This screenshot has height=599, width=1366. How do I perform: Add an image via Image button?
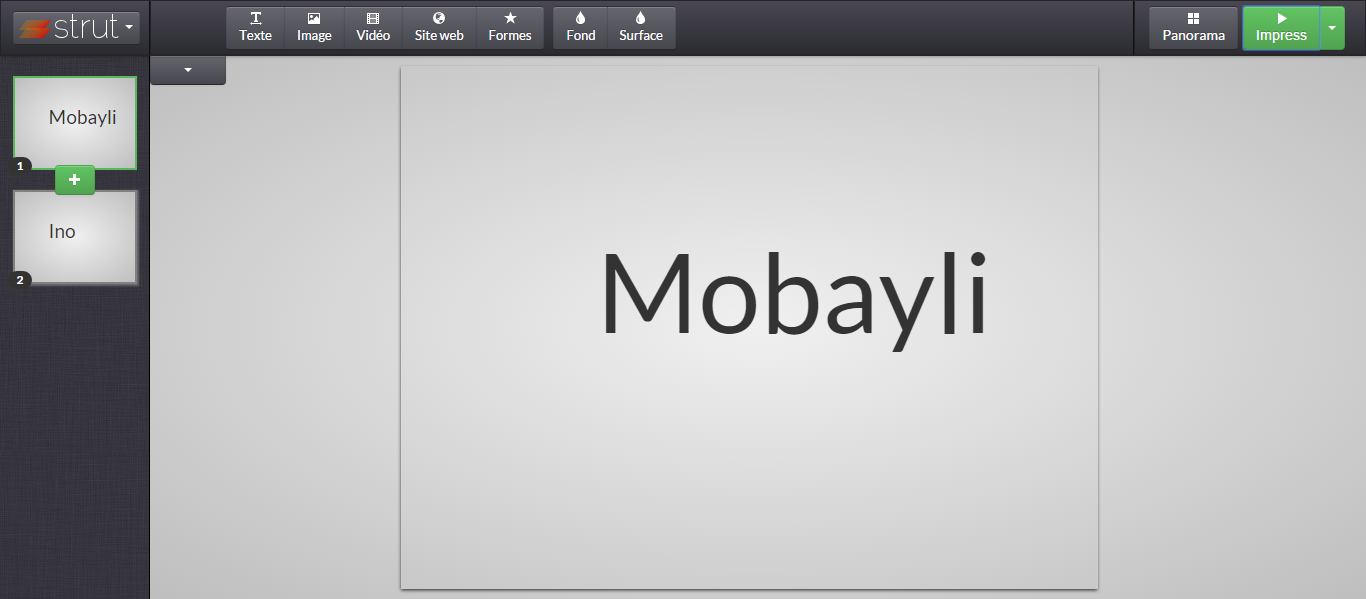coord(314,28)
